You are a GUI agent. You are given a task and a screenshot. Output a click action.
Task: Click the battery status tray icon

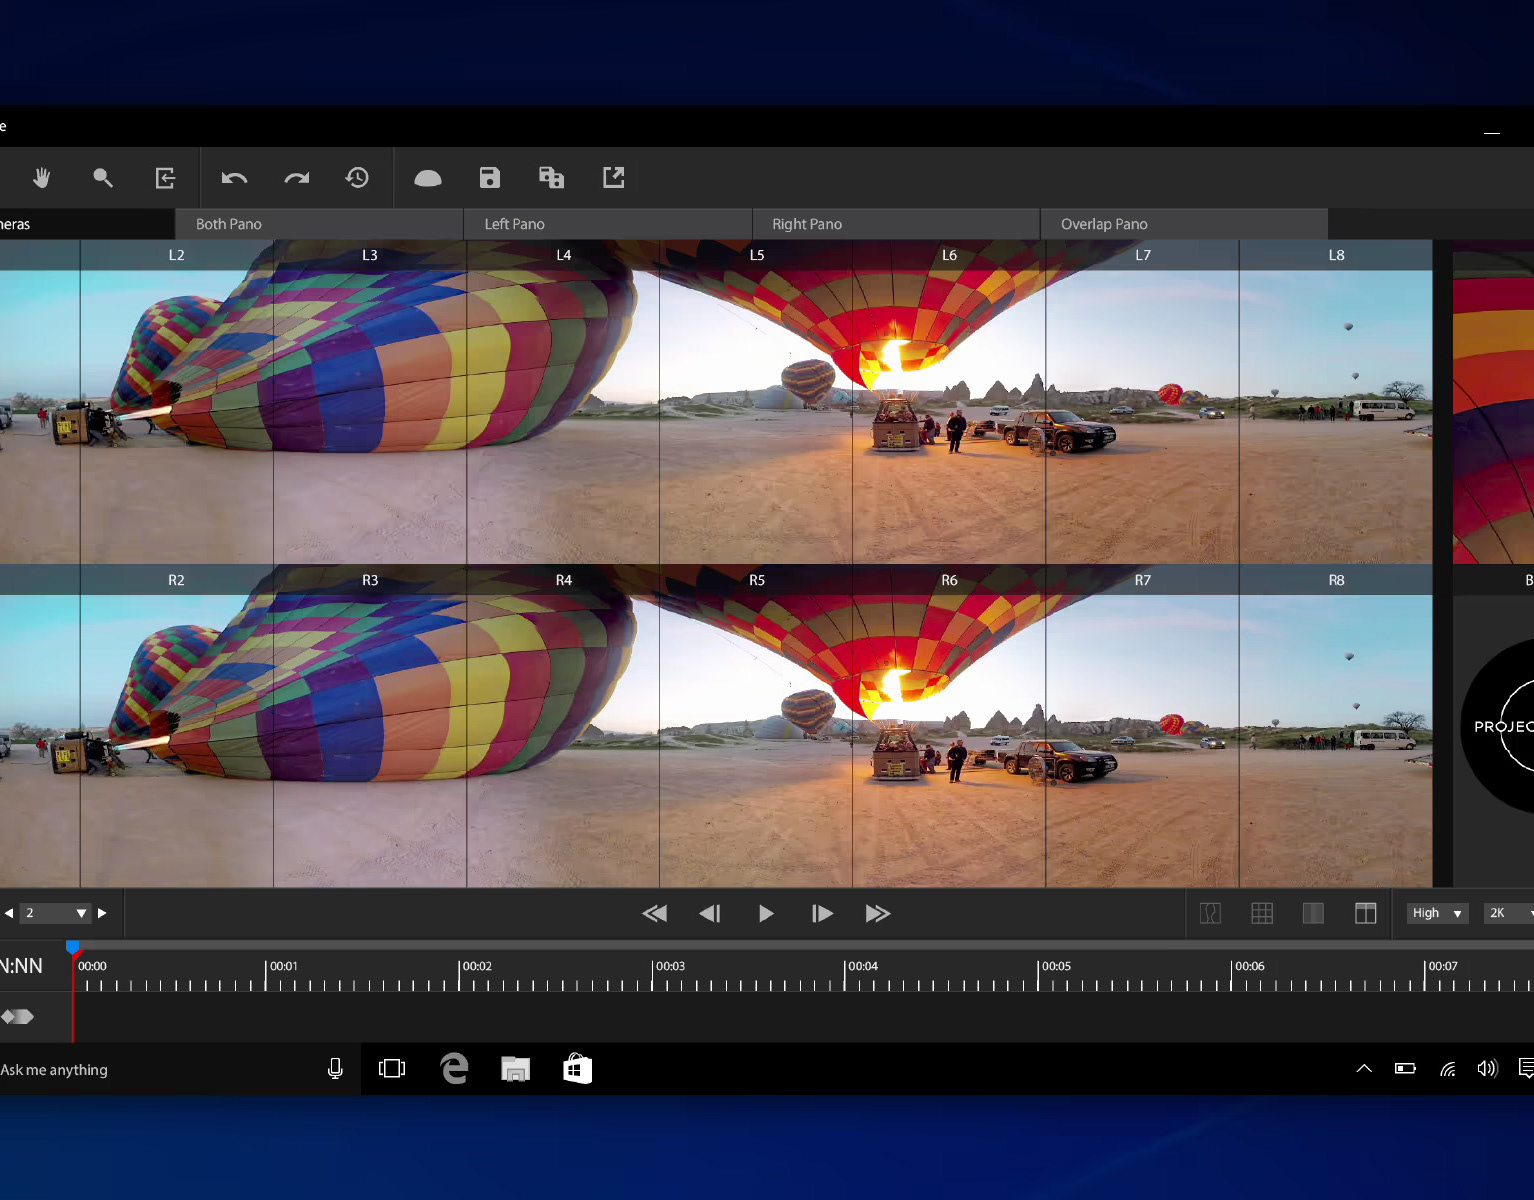[x=1405, y=1068]
